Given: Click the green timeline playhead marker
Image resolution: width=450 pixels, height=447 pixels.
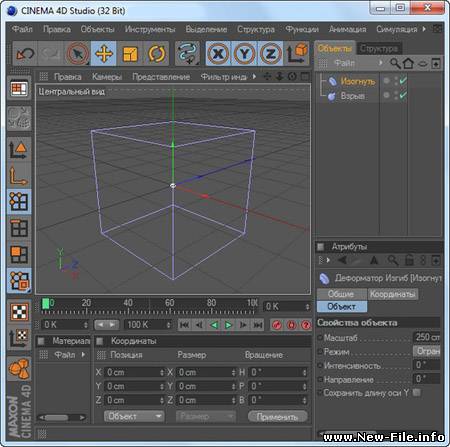Looking at the screenshot, I should pos(46,304).
